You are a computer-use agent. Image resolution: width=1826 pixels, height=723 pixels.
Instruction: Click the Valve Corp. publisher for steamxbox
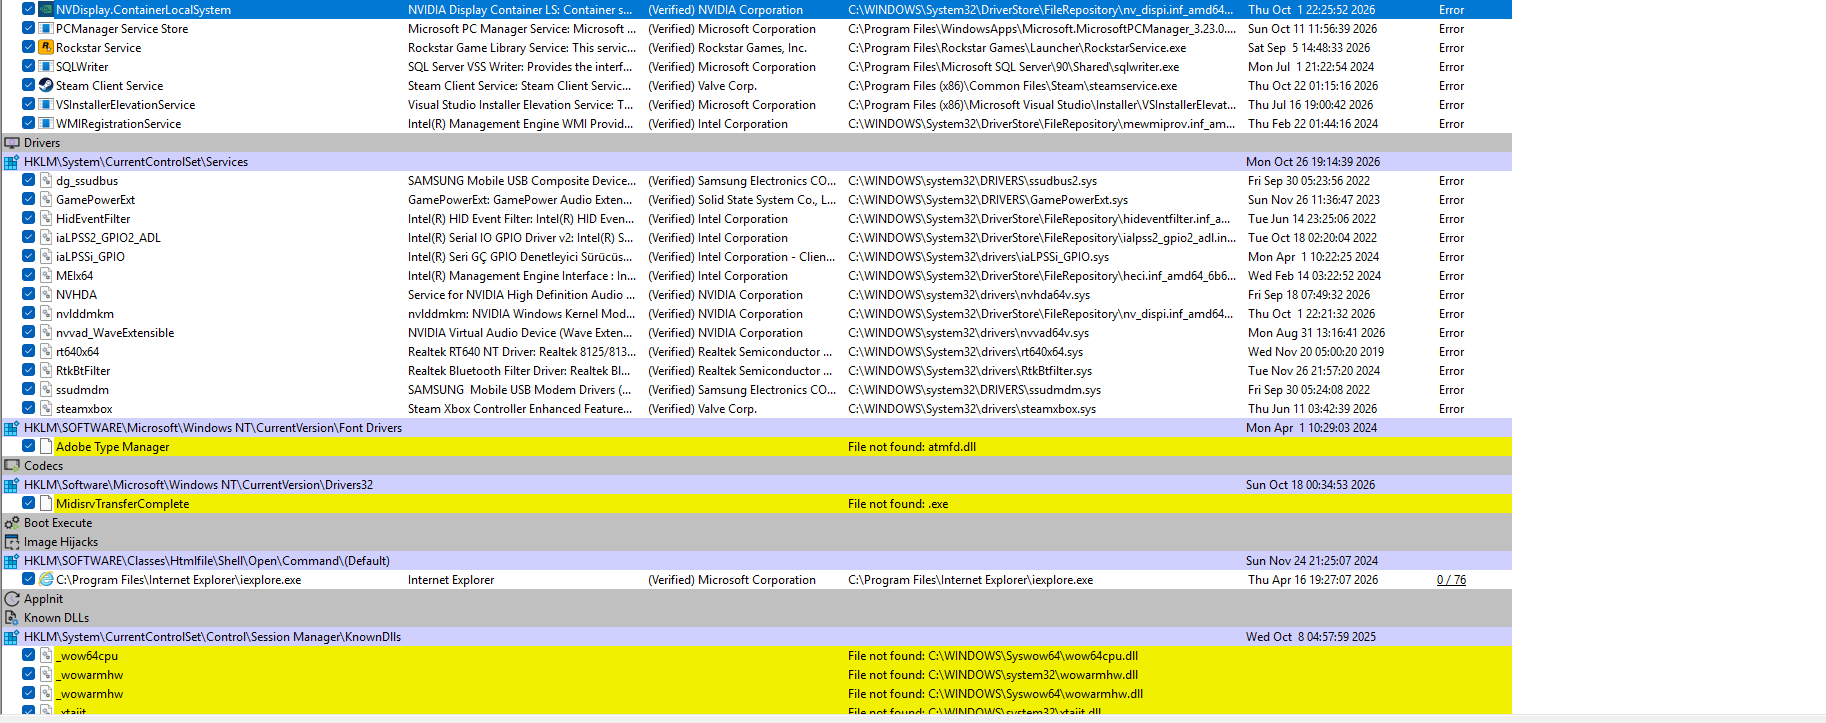[x=702, y=409]
